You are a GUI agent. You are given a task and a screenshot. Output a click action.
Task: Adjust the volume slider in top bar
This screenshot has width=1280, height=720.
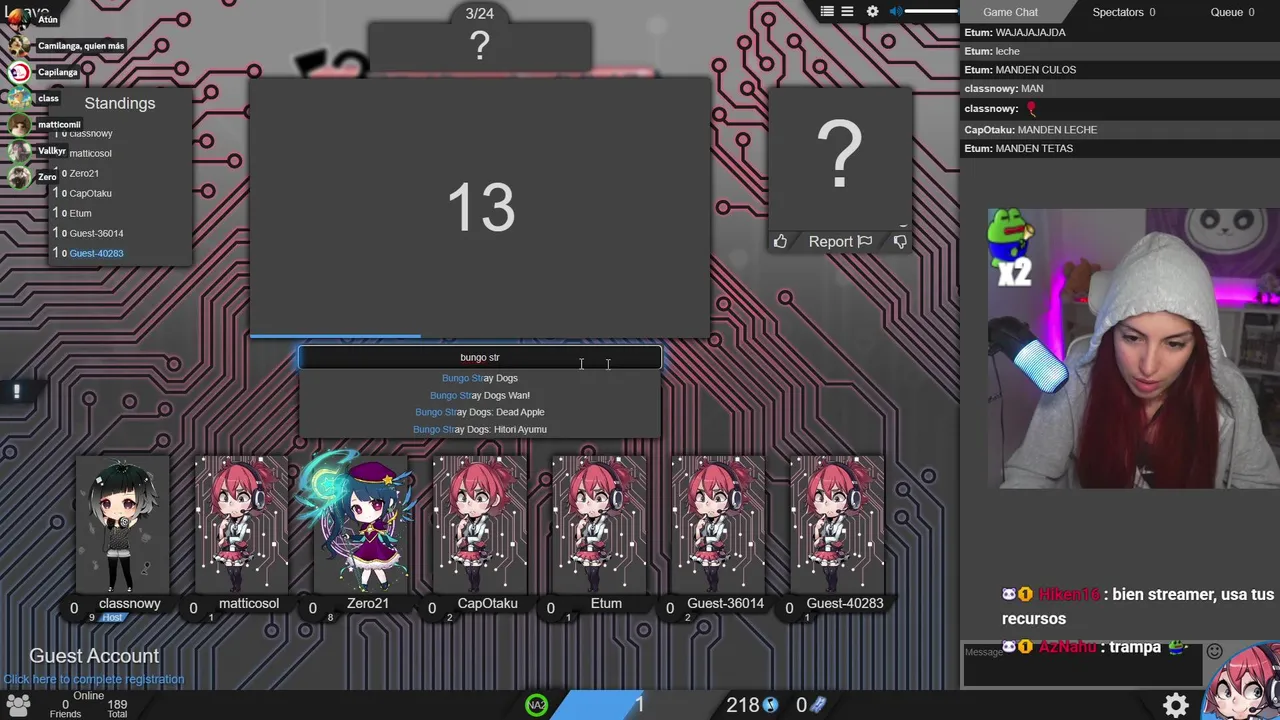[931, 11]
